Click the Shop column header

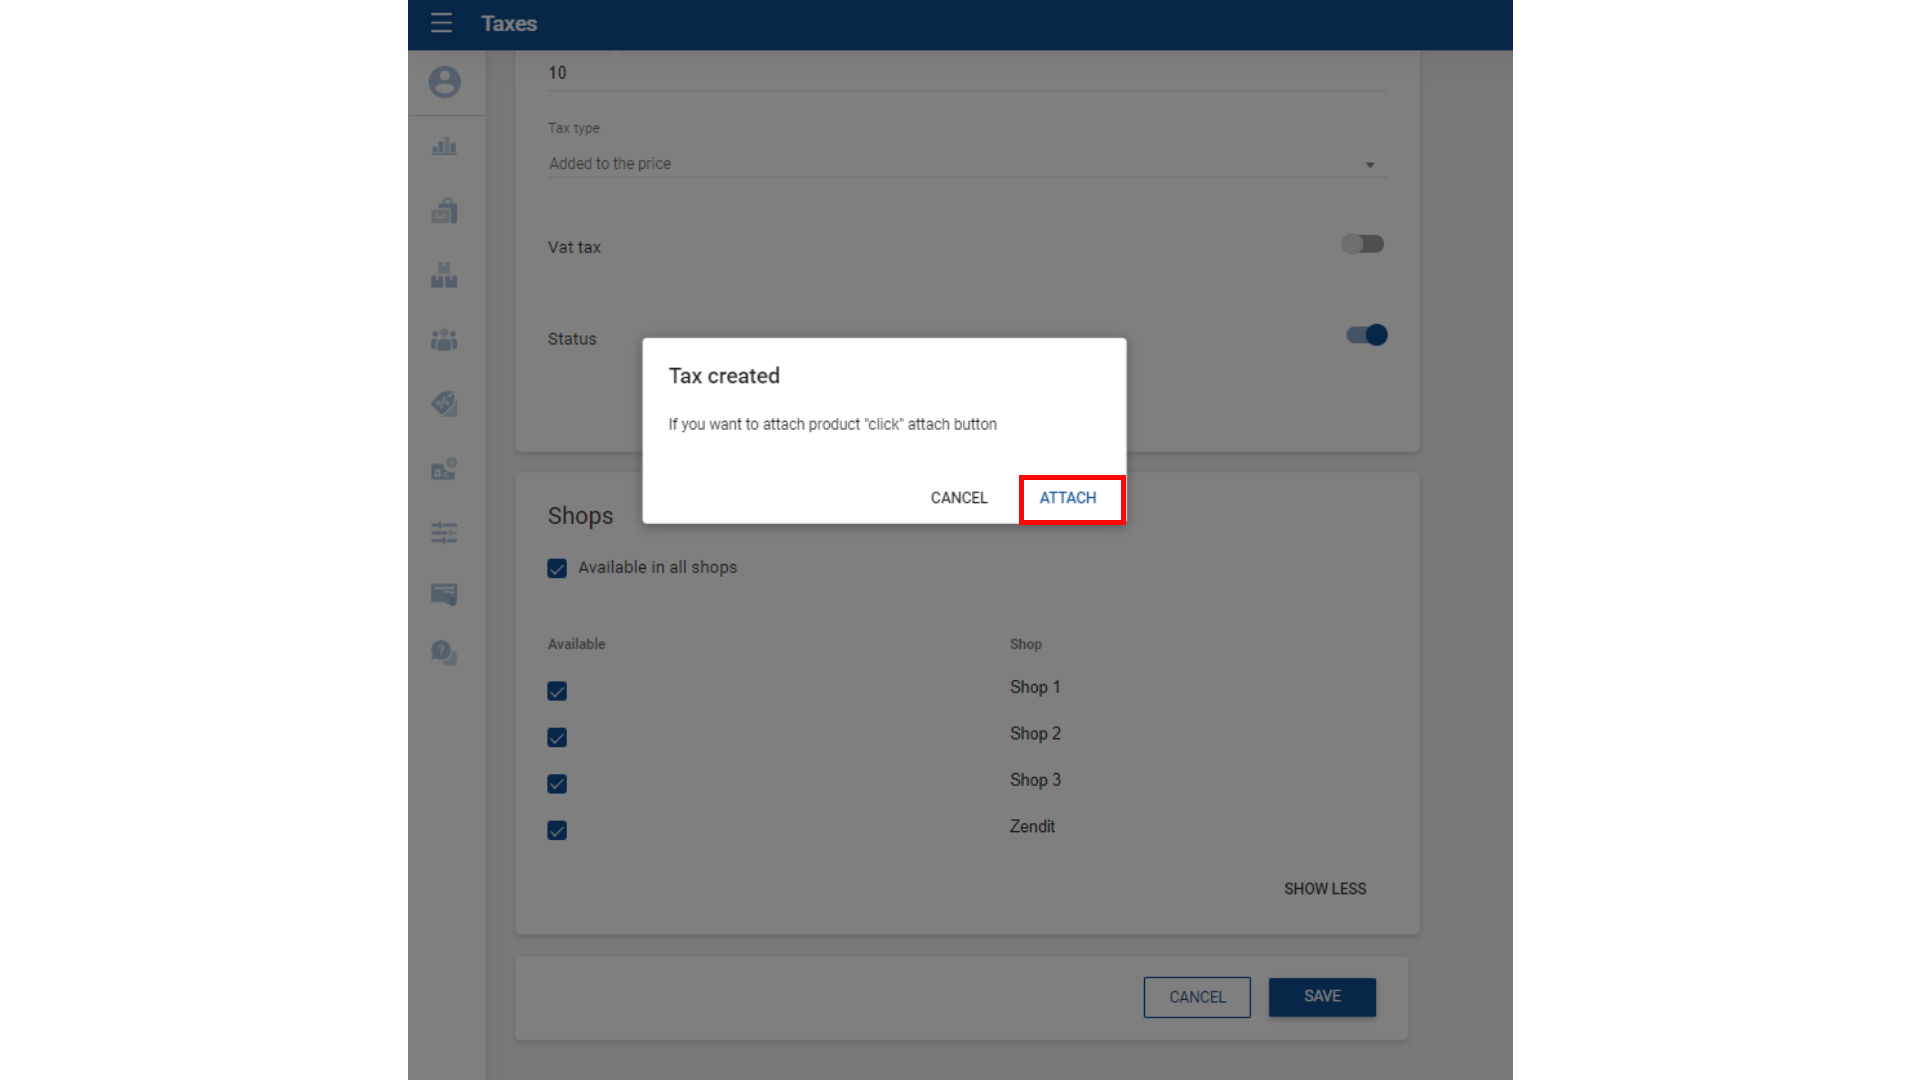(x=1026, y=644)
